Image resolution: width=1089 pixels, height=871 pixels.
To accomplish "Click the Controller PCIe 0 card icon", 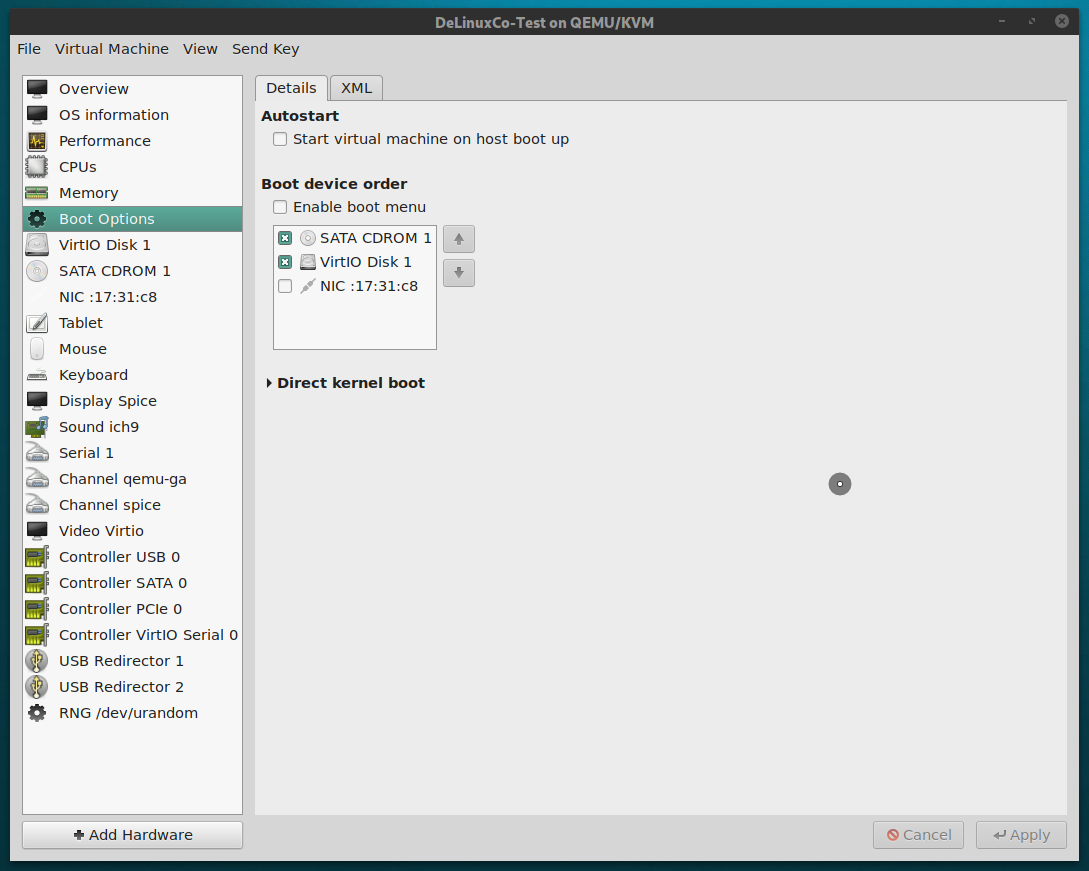I will 37,608.
